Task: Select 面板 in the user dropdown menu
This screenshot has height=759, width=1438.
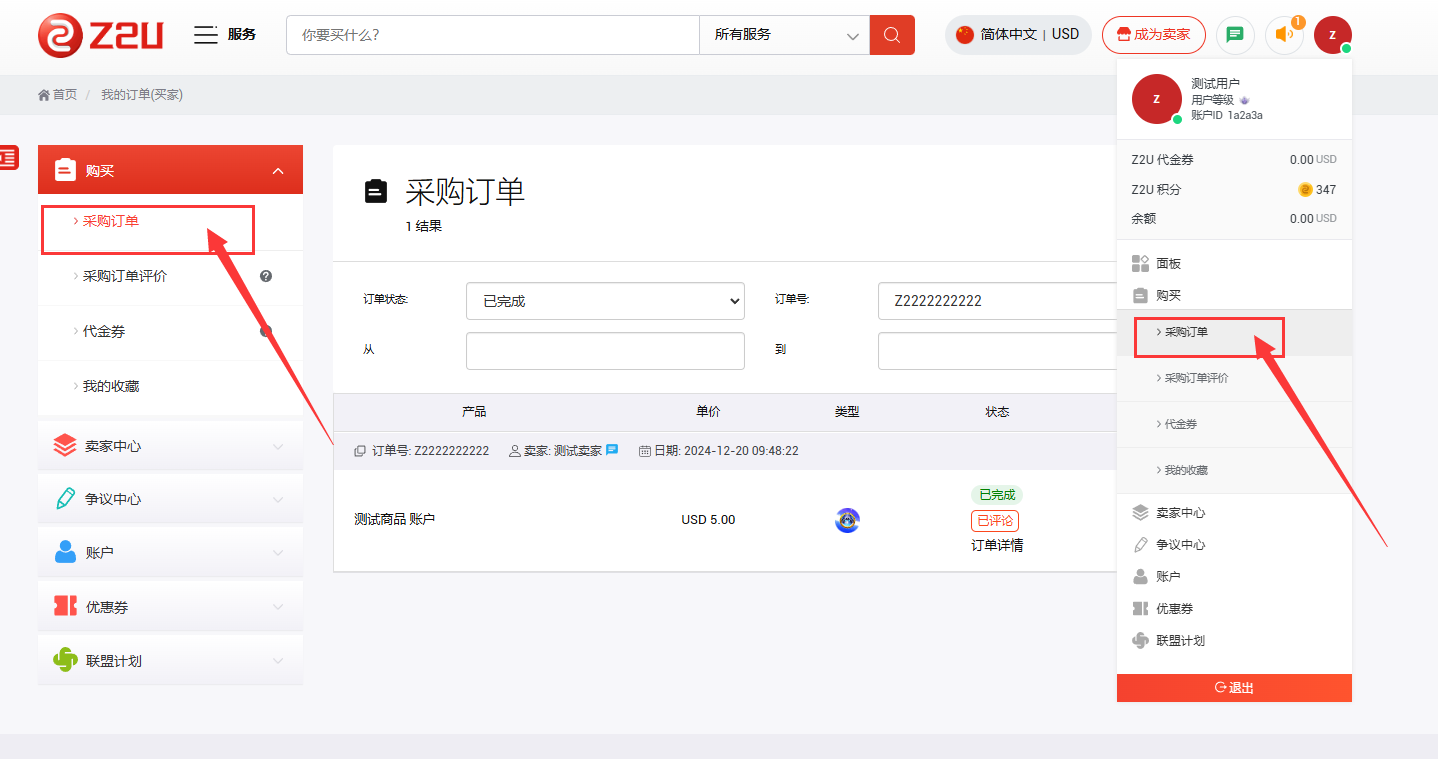Action: coord(1168,264)
